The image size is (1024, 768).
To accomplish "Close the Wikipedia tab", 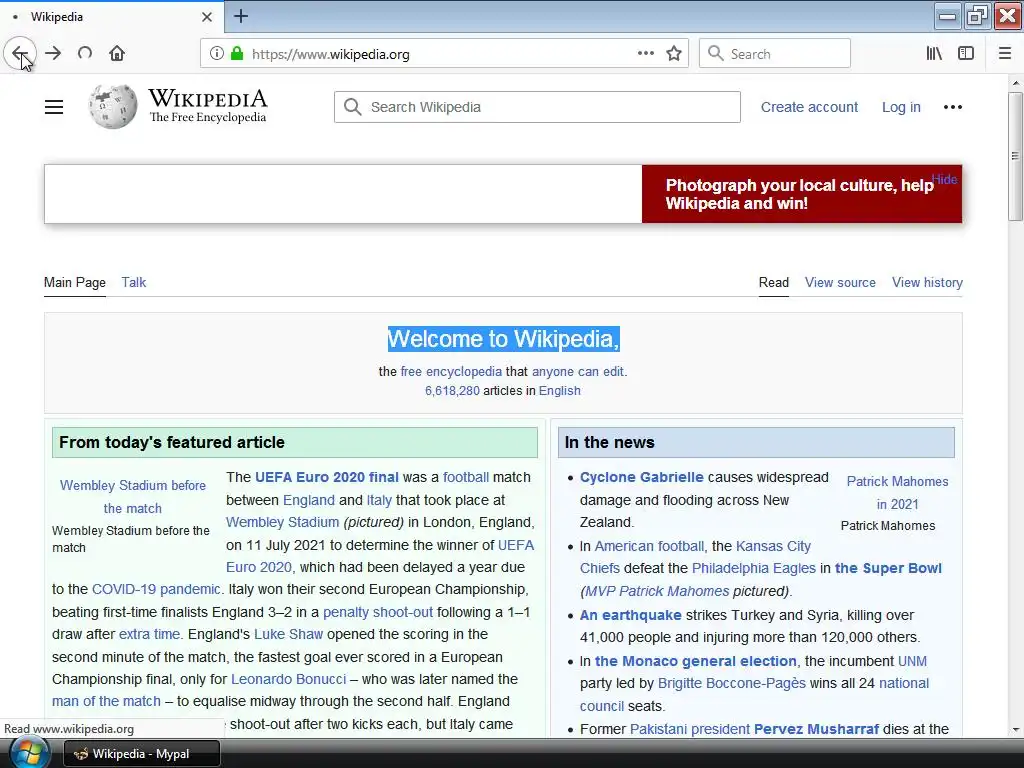I will pos(207,17).
